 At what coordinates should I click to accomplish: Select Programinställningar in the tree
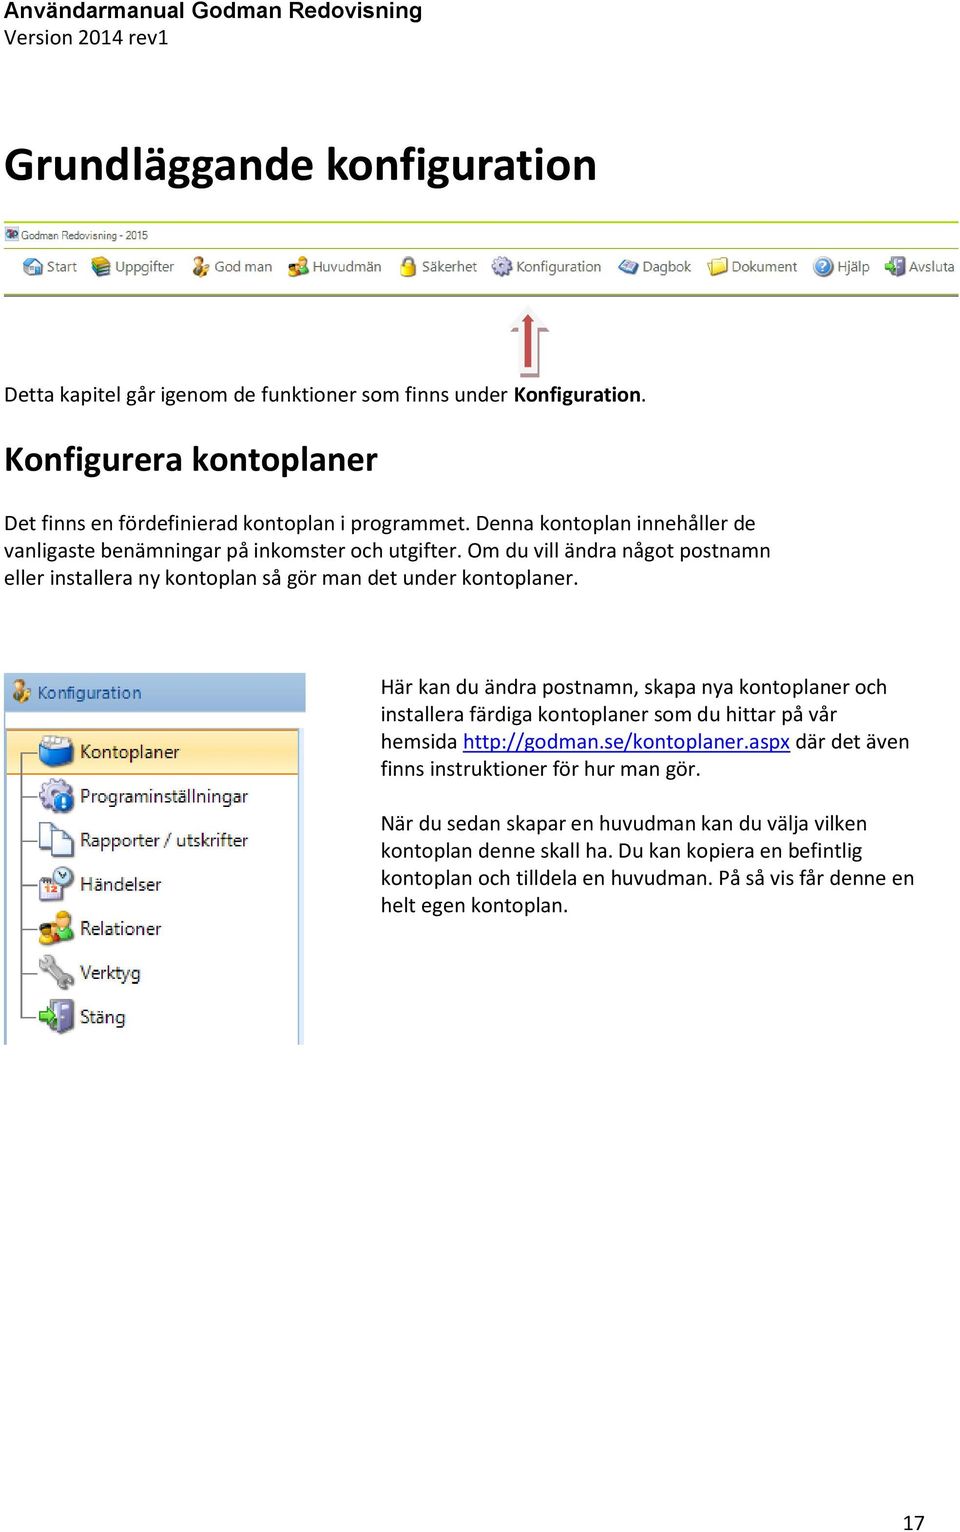[164, 797]
